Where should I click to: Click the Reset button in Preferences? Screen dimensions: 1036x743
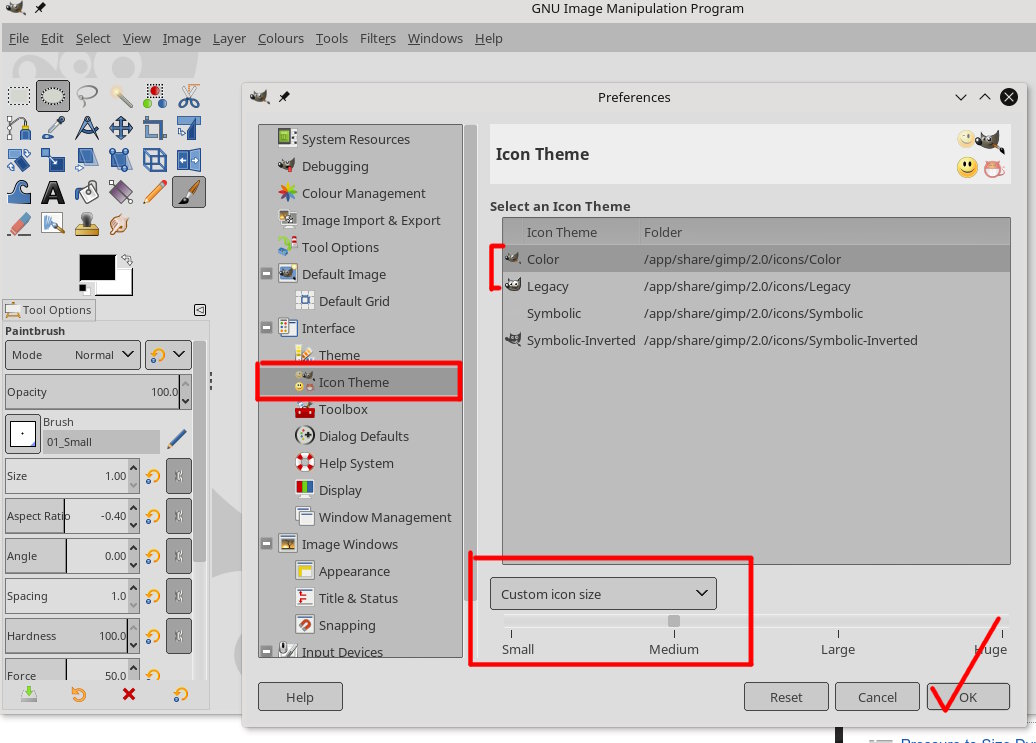(x=786, y=697)
